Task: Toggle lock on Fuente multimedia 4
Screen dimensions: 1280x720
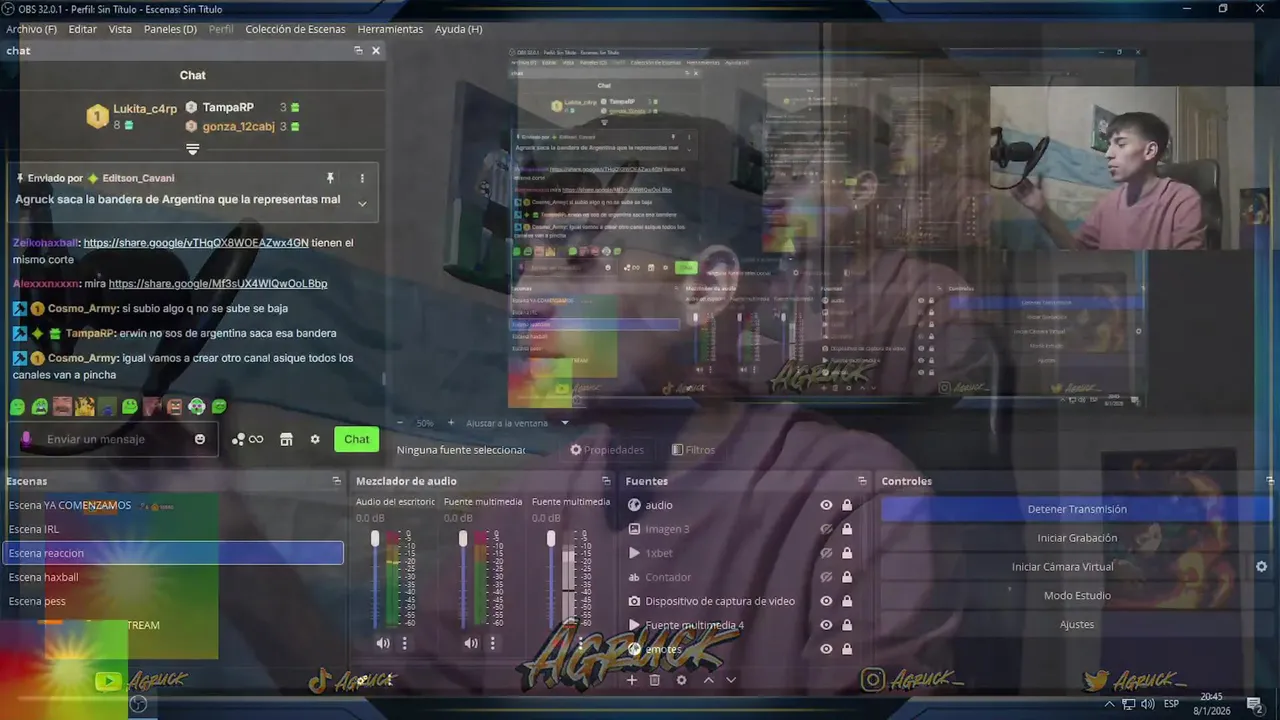Action: click(847, 625)
